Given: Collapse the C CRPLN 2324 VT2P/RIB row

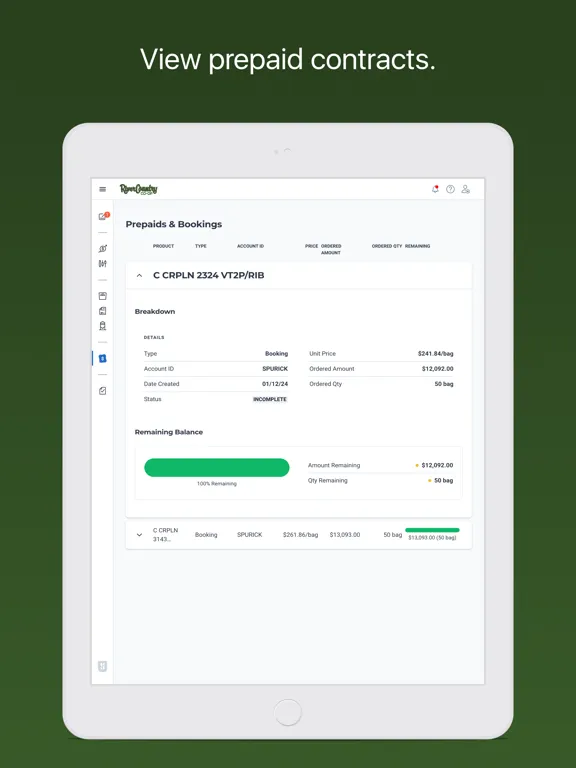Looking at the screenshot, I should (139, 276).
